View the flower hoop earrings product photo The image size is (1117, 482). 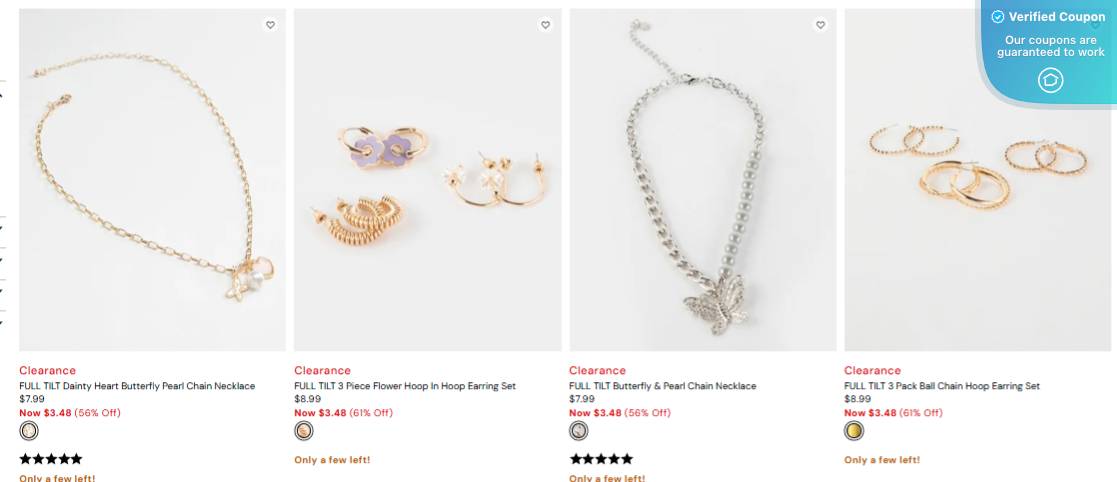coord(427,180)
